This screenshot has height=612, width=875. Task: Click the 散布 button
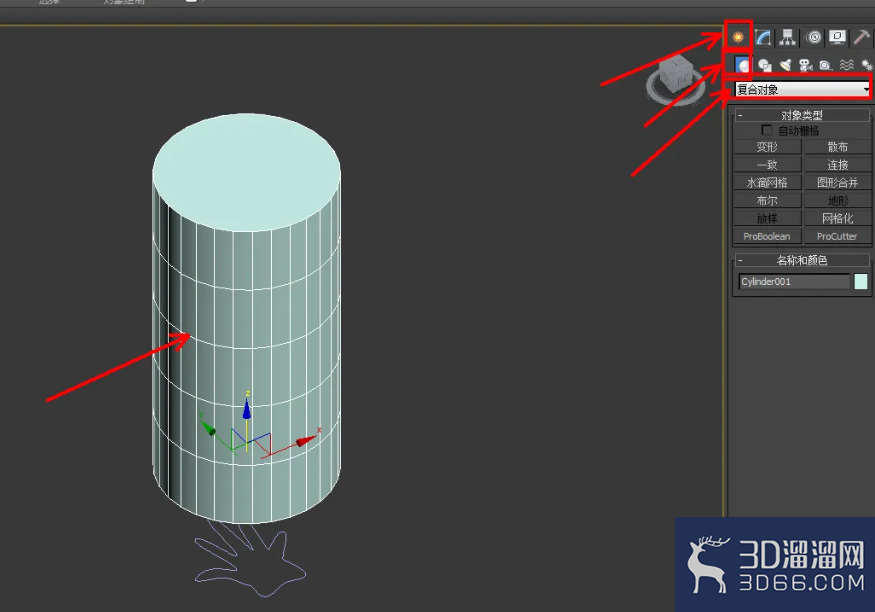pyautogui.click(x=838, y=147)
